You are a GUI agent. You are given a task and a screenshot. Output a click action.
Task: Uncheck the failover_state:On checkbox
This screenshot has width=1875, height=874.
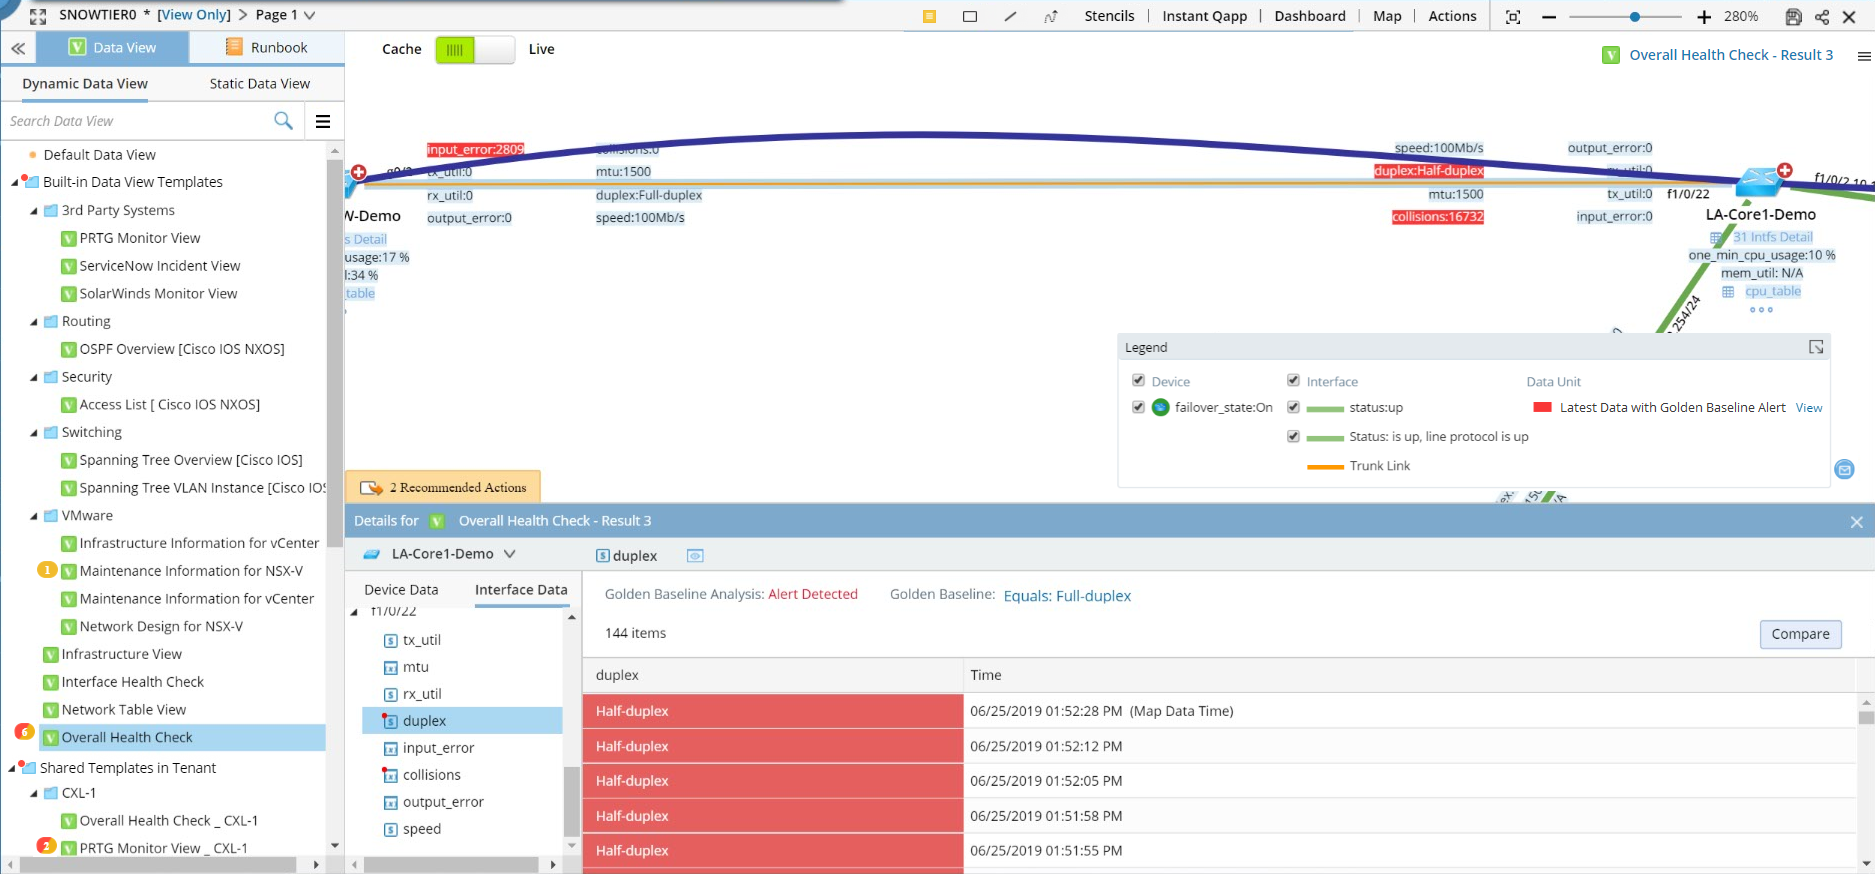point(1138,407)
